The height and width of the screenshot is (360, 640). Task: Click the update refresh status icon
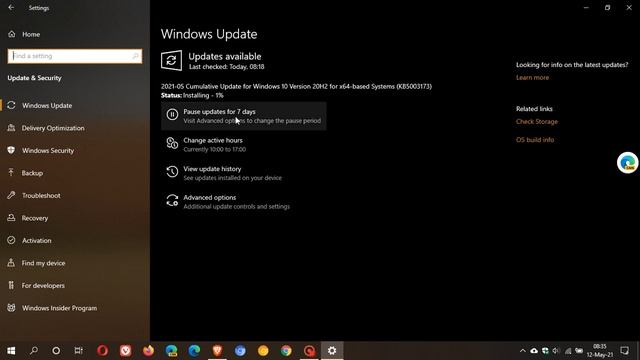coord(171,60)
